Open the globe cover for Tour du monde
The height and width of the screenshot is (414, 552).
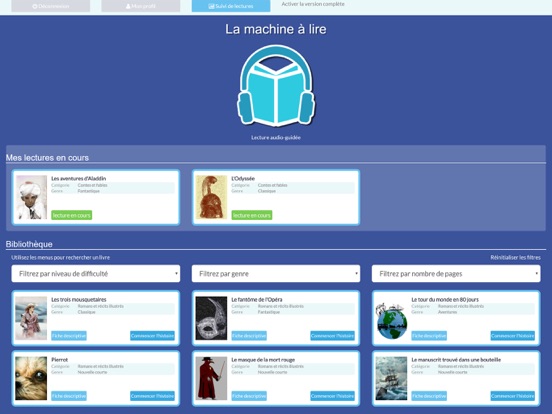[x=391, y=320]
